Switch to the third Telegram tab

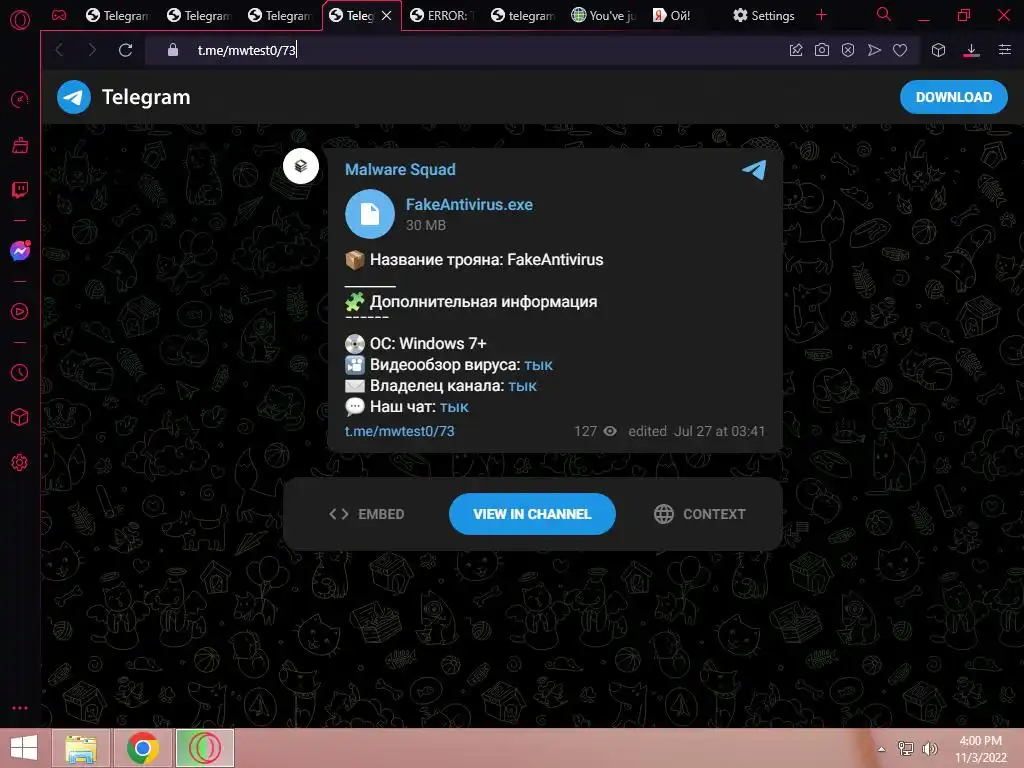pyautogui.click(x=280, y=16)
